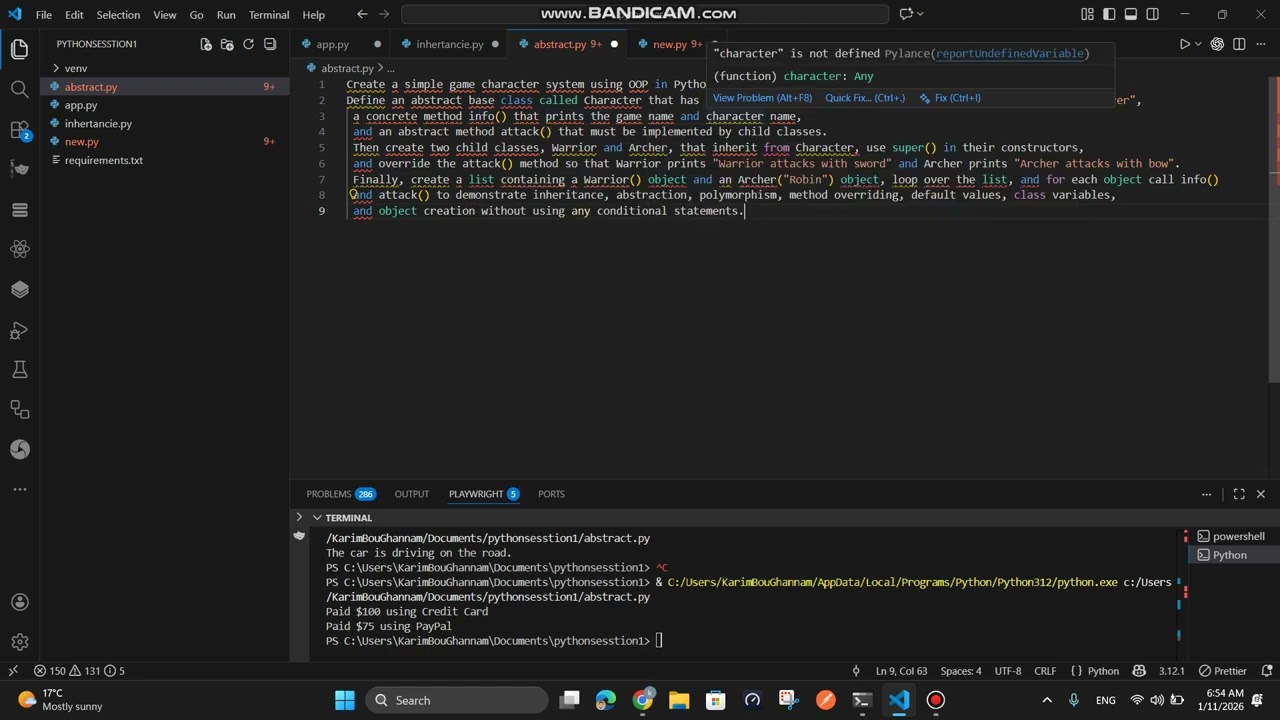Viewport: 1280px width, 720px height.
Task: Switch to the app.py editor tab
Action: pos(333,44)
